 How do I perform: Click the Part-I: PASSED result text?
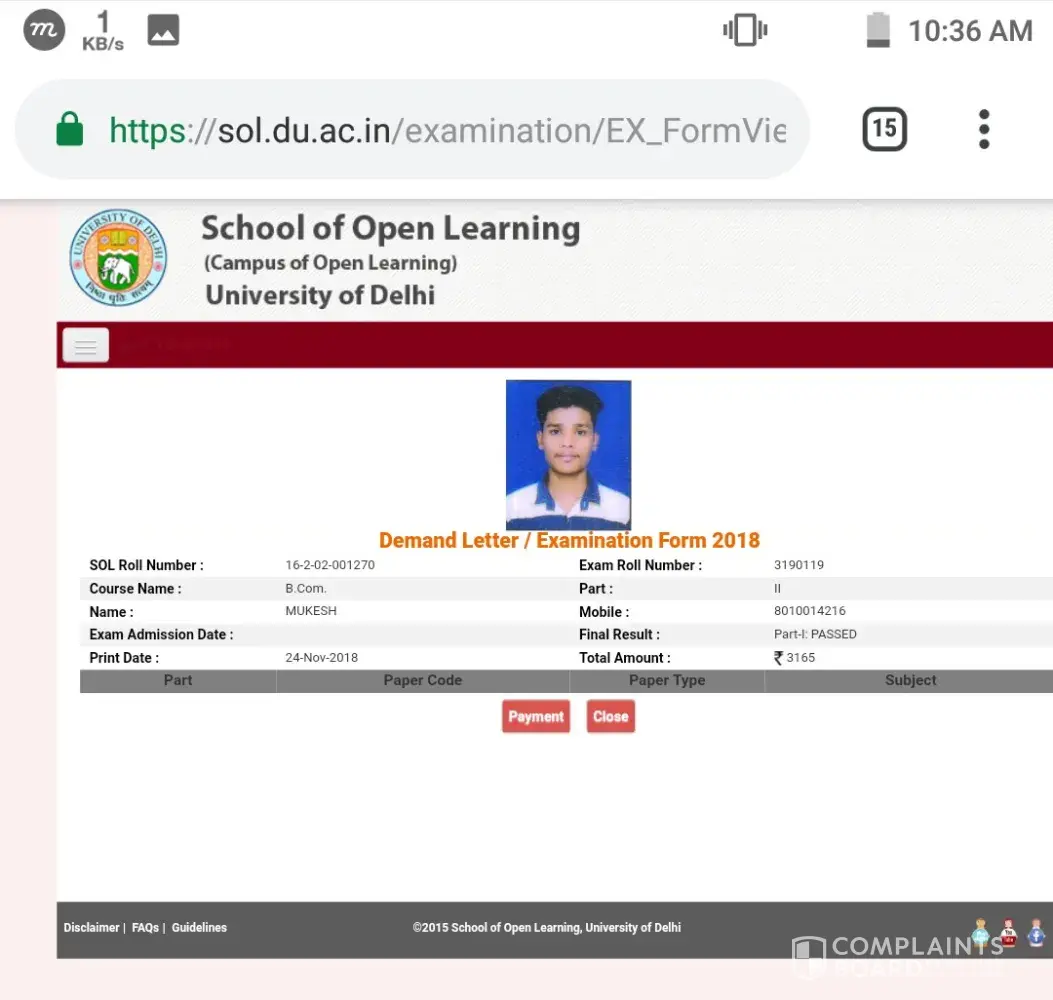point(815,634)
